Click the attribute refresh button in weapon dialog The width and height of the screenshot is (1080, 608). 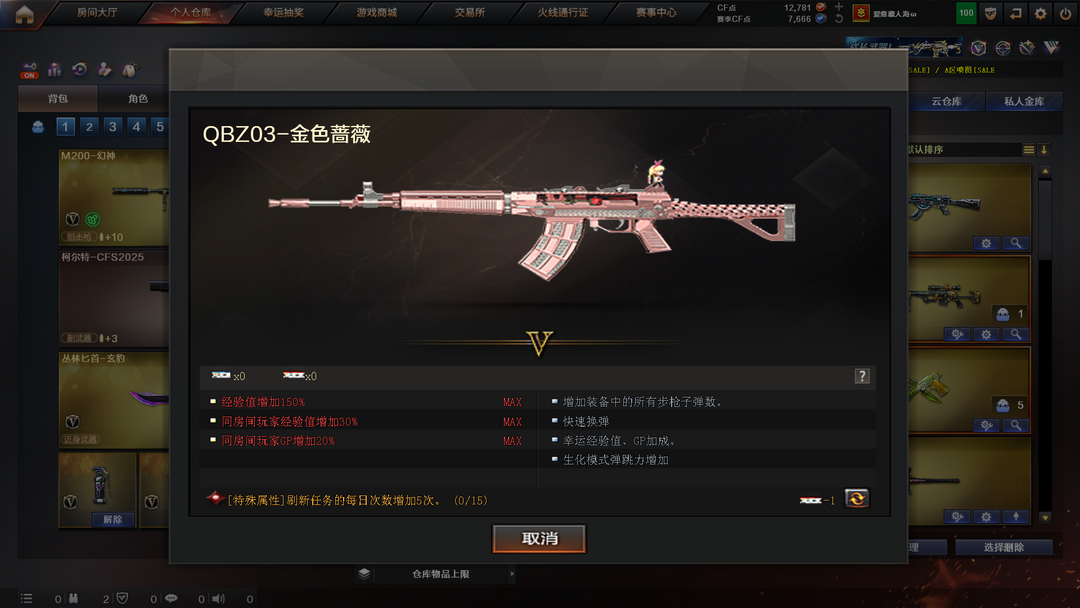[x=856, y=499]
